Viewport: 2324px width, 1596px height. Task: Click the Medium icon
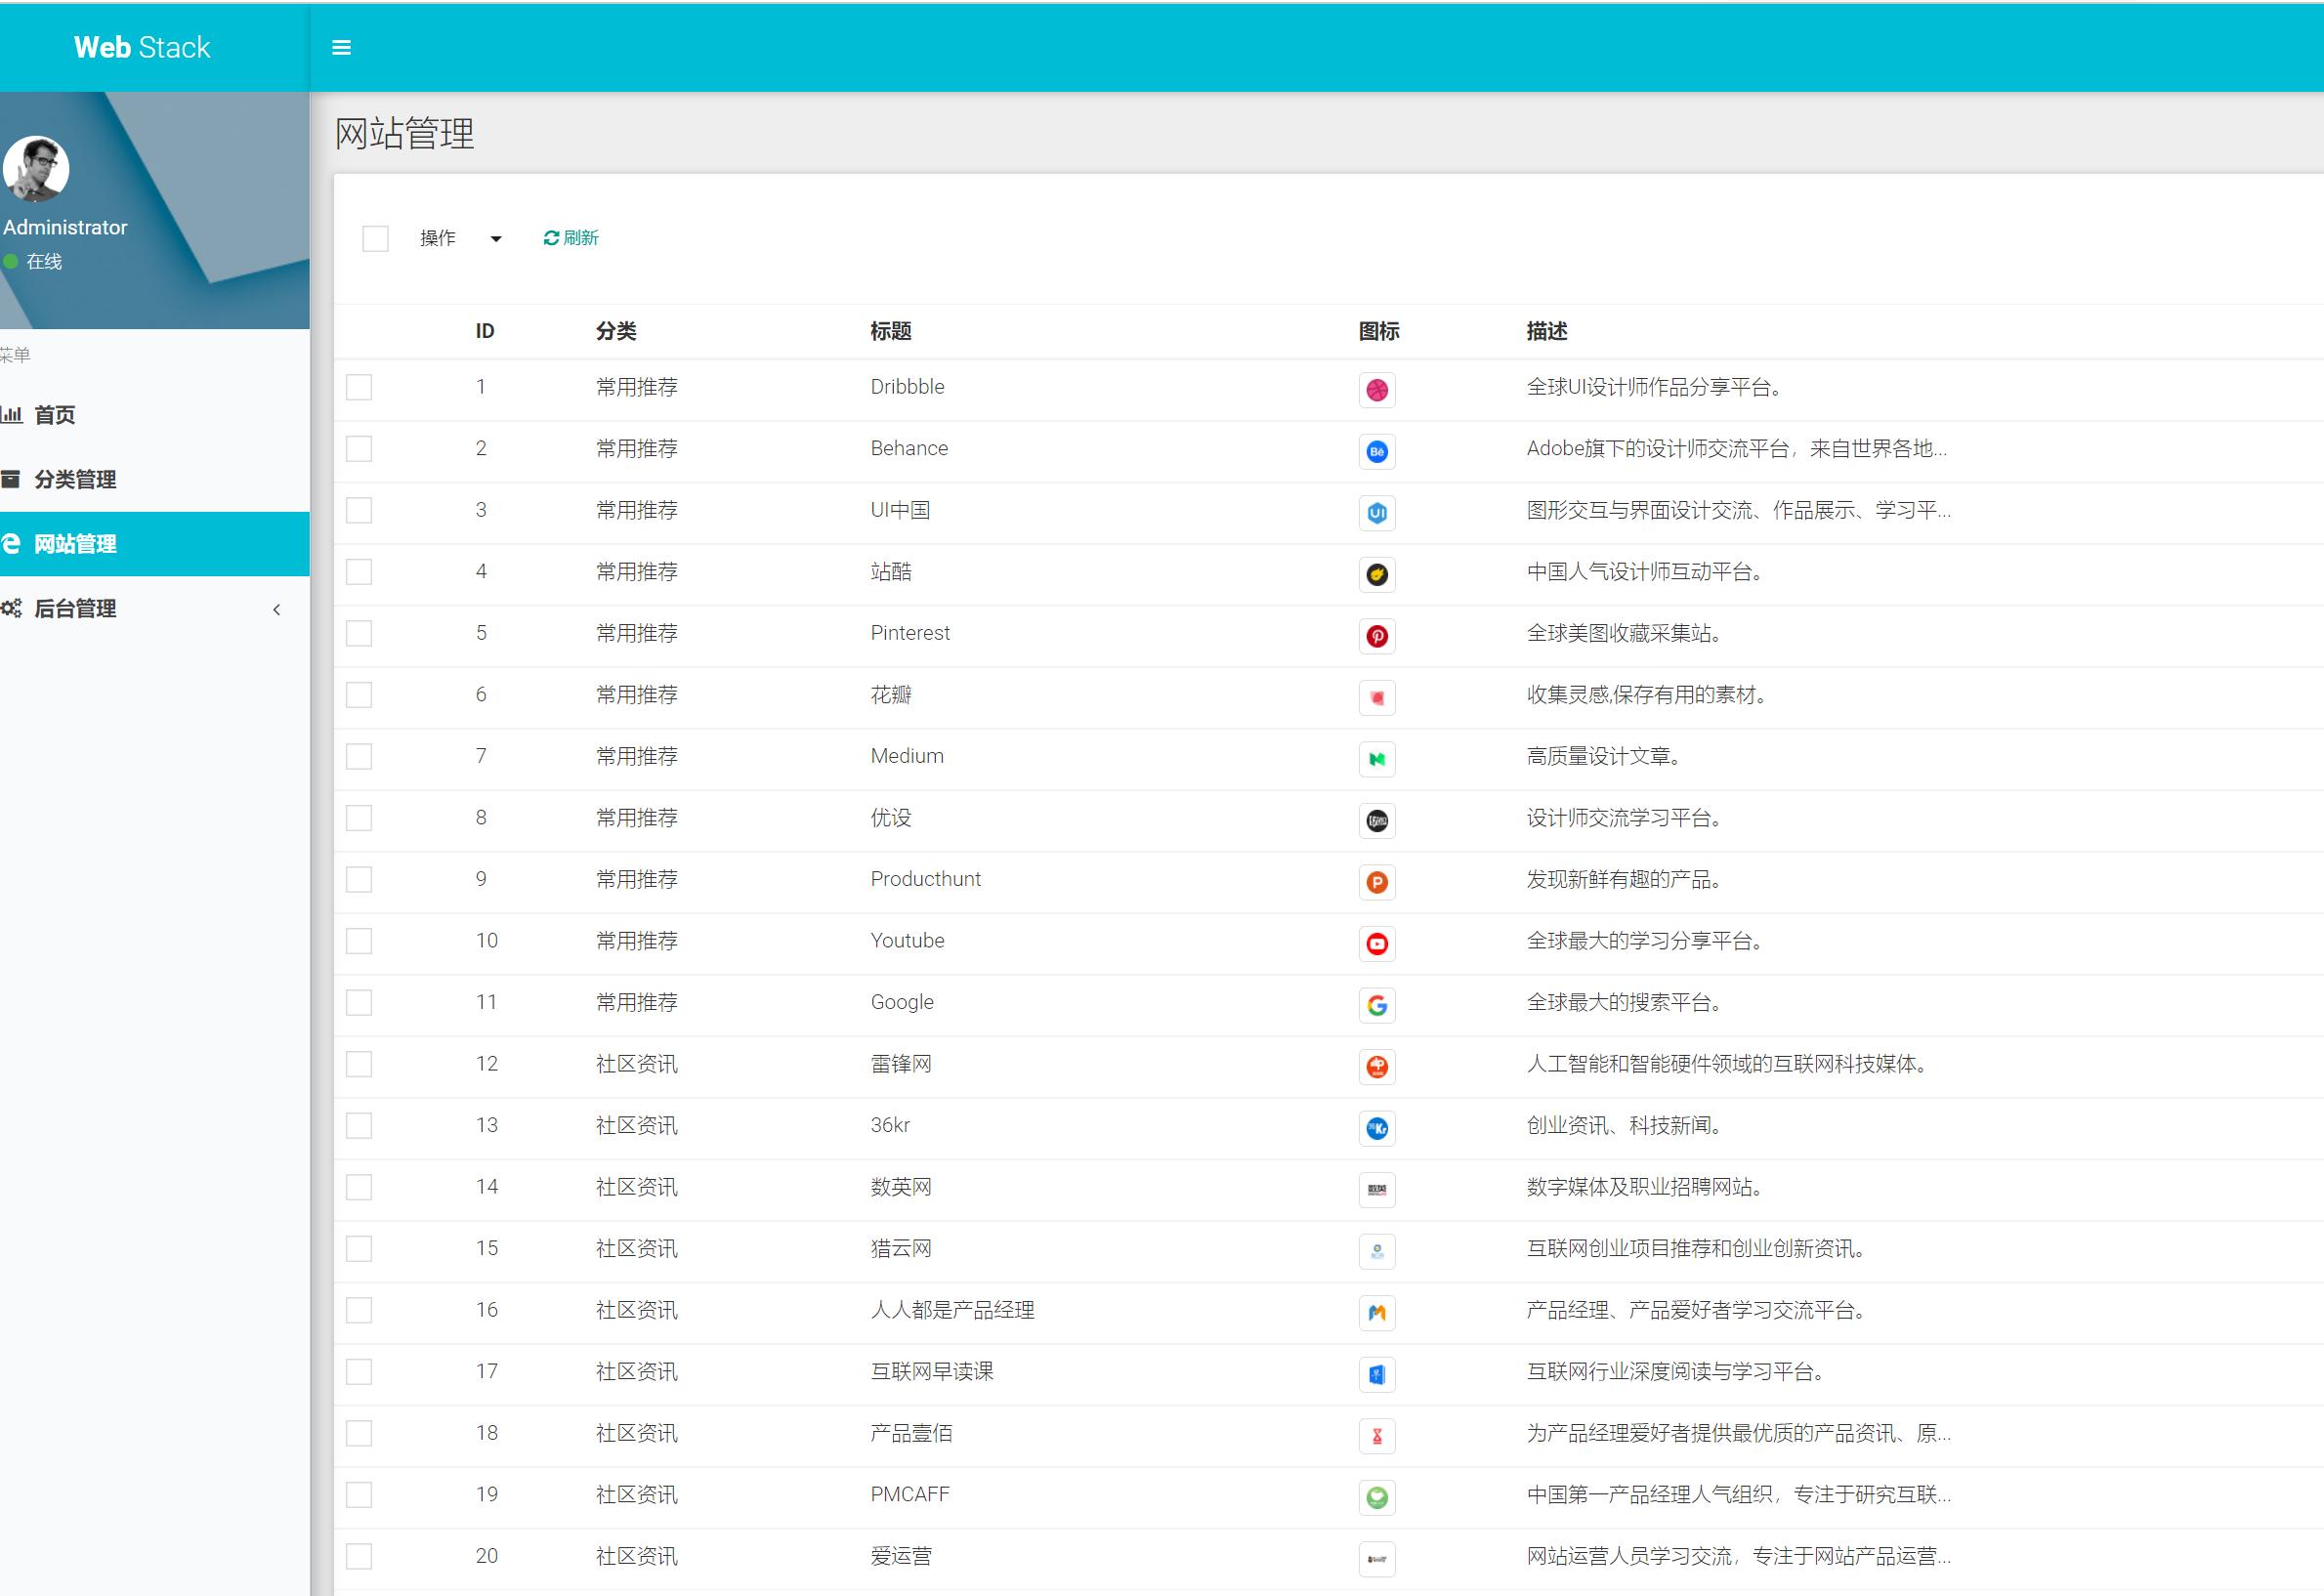click(1377, 759)
